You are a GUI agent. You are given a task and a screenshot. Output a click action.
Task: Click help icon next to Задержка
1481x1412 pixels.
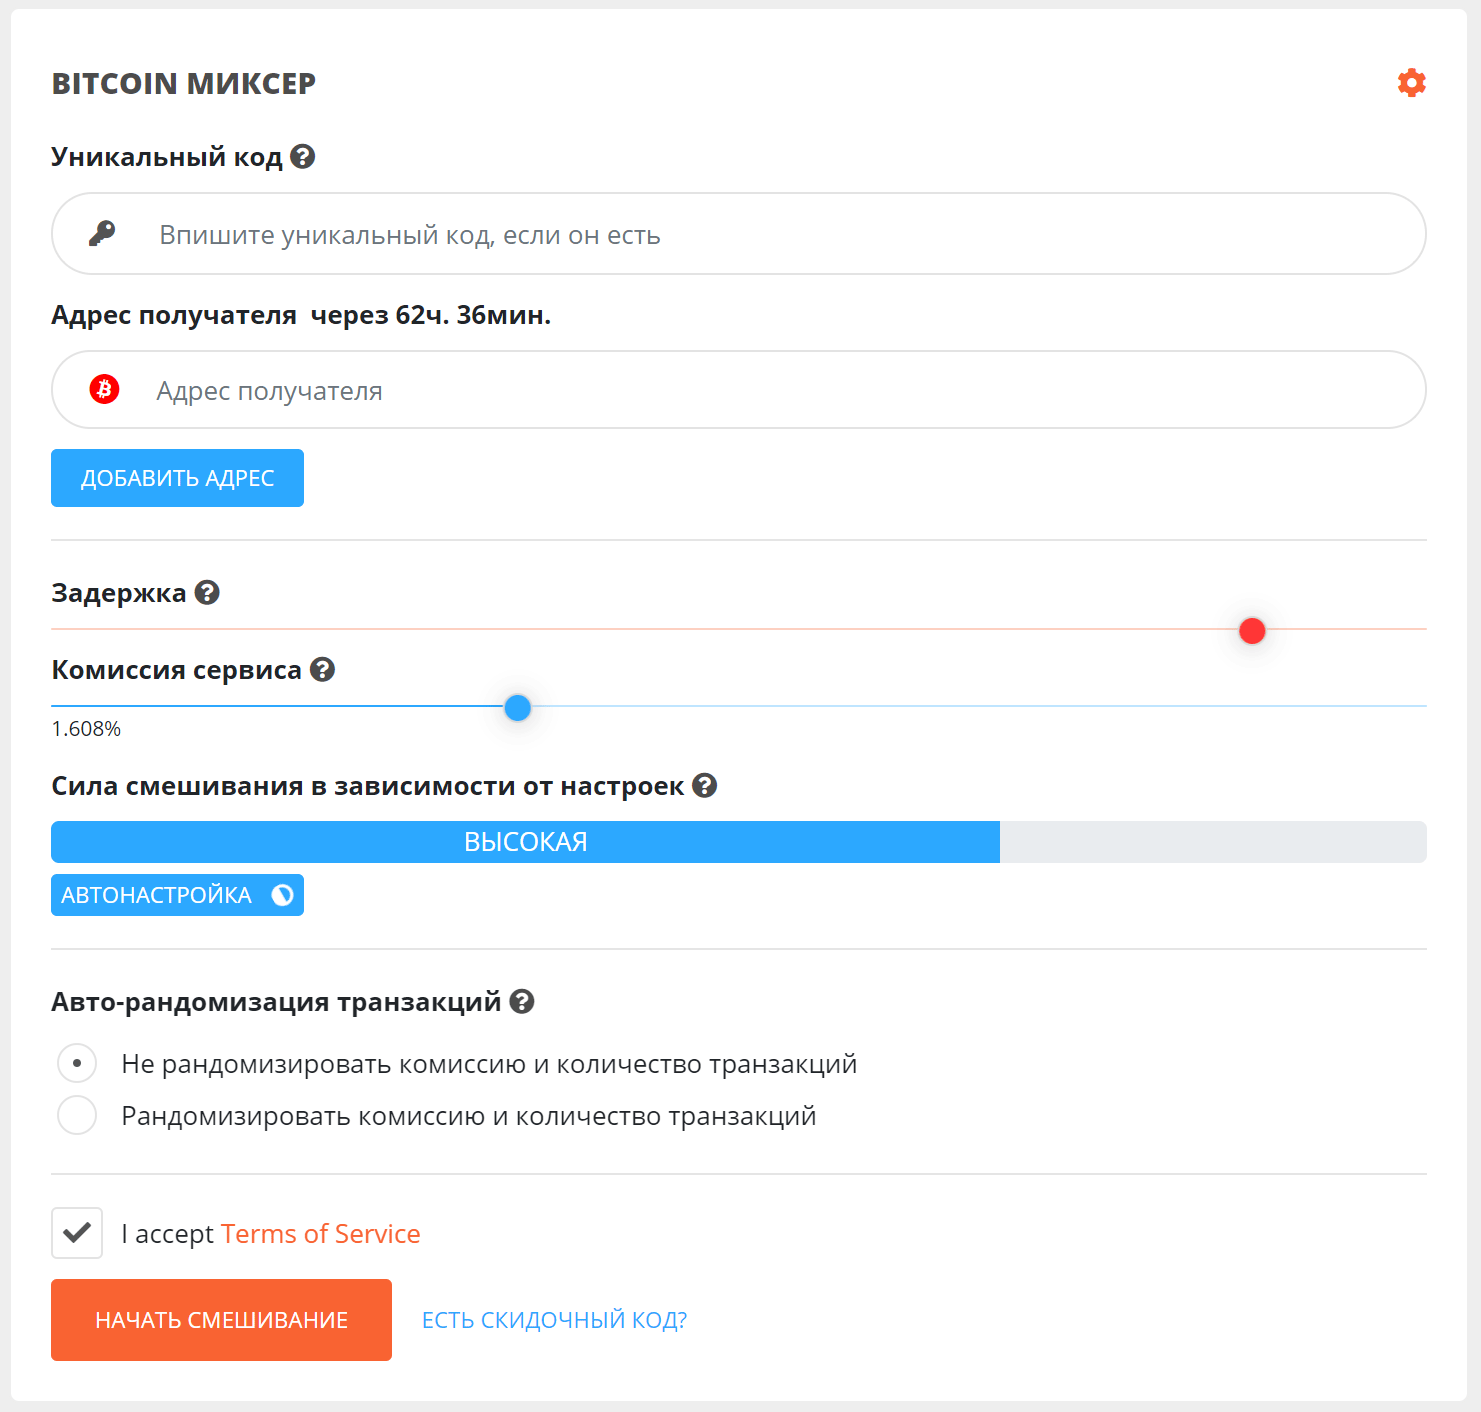(x=207, y=593)
